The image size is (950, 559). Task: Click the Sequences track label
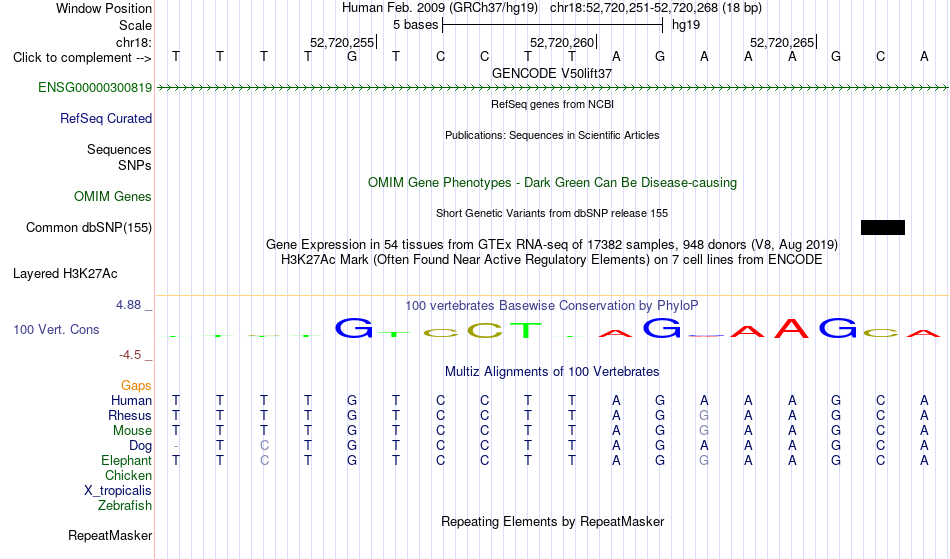[119, 149]
